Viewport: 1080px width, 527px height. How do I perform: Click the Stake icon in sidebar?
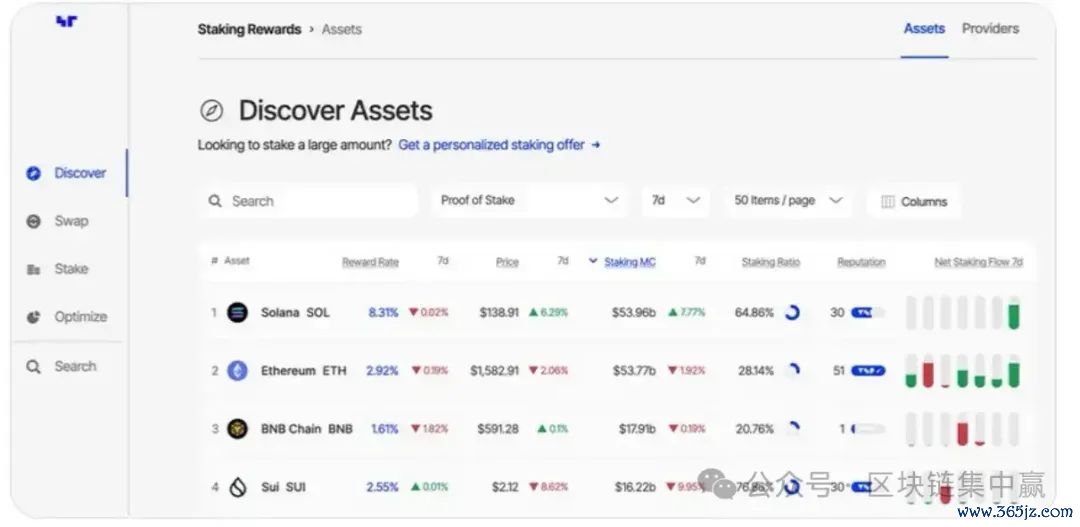pos(33,269)
